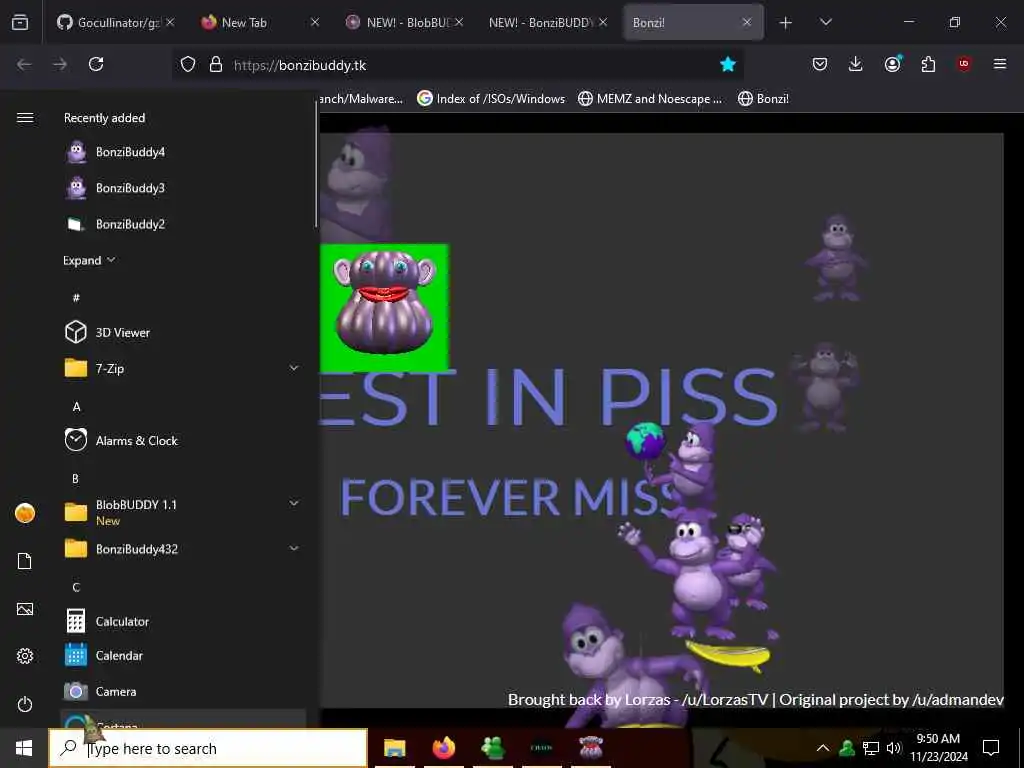Open the BlobBuddy taskbar icon
1024x768 pixels.
pos(590,748)
